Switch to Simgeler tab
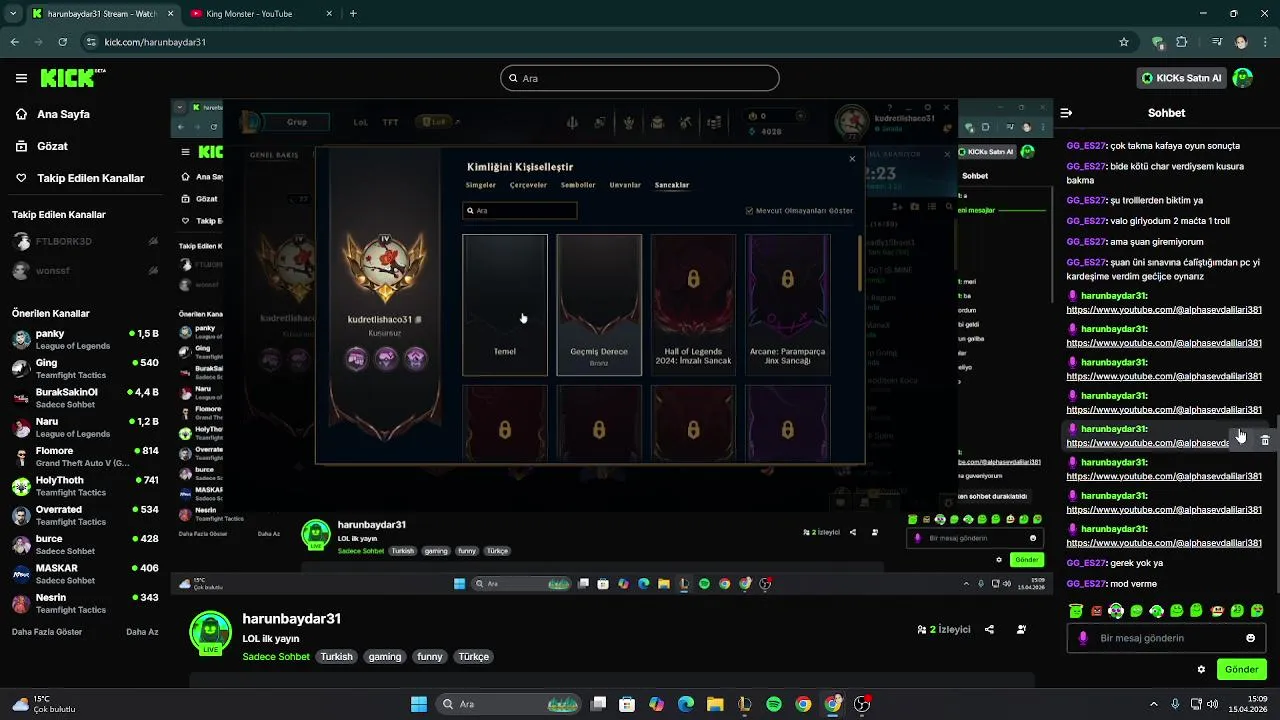 [x=481, y=185]
